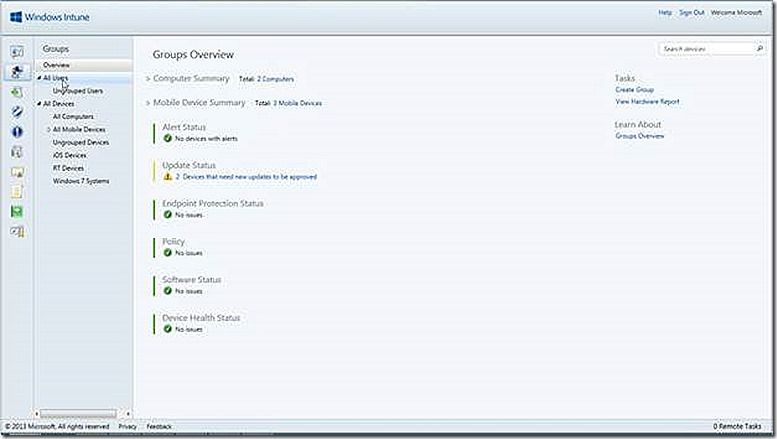Open the Alerts workspace icon
This screenshot has width=777, height=439.
tap(17, 132)
